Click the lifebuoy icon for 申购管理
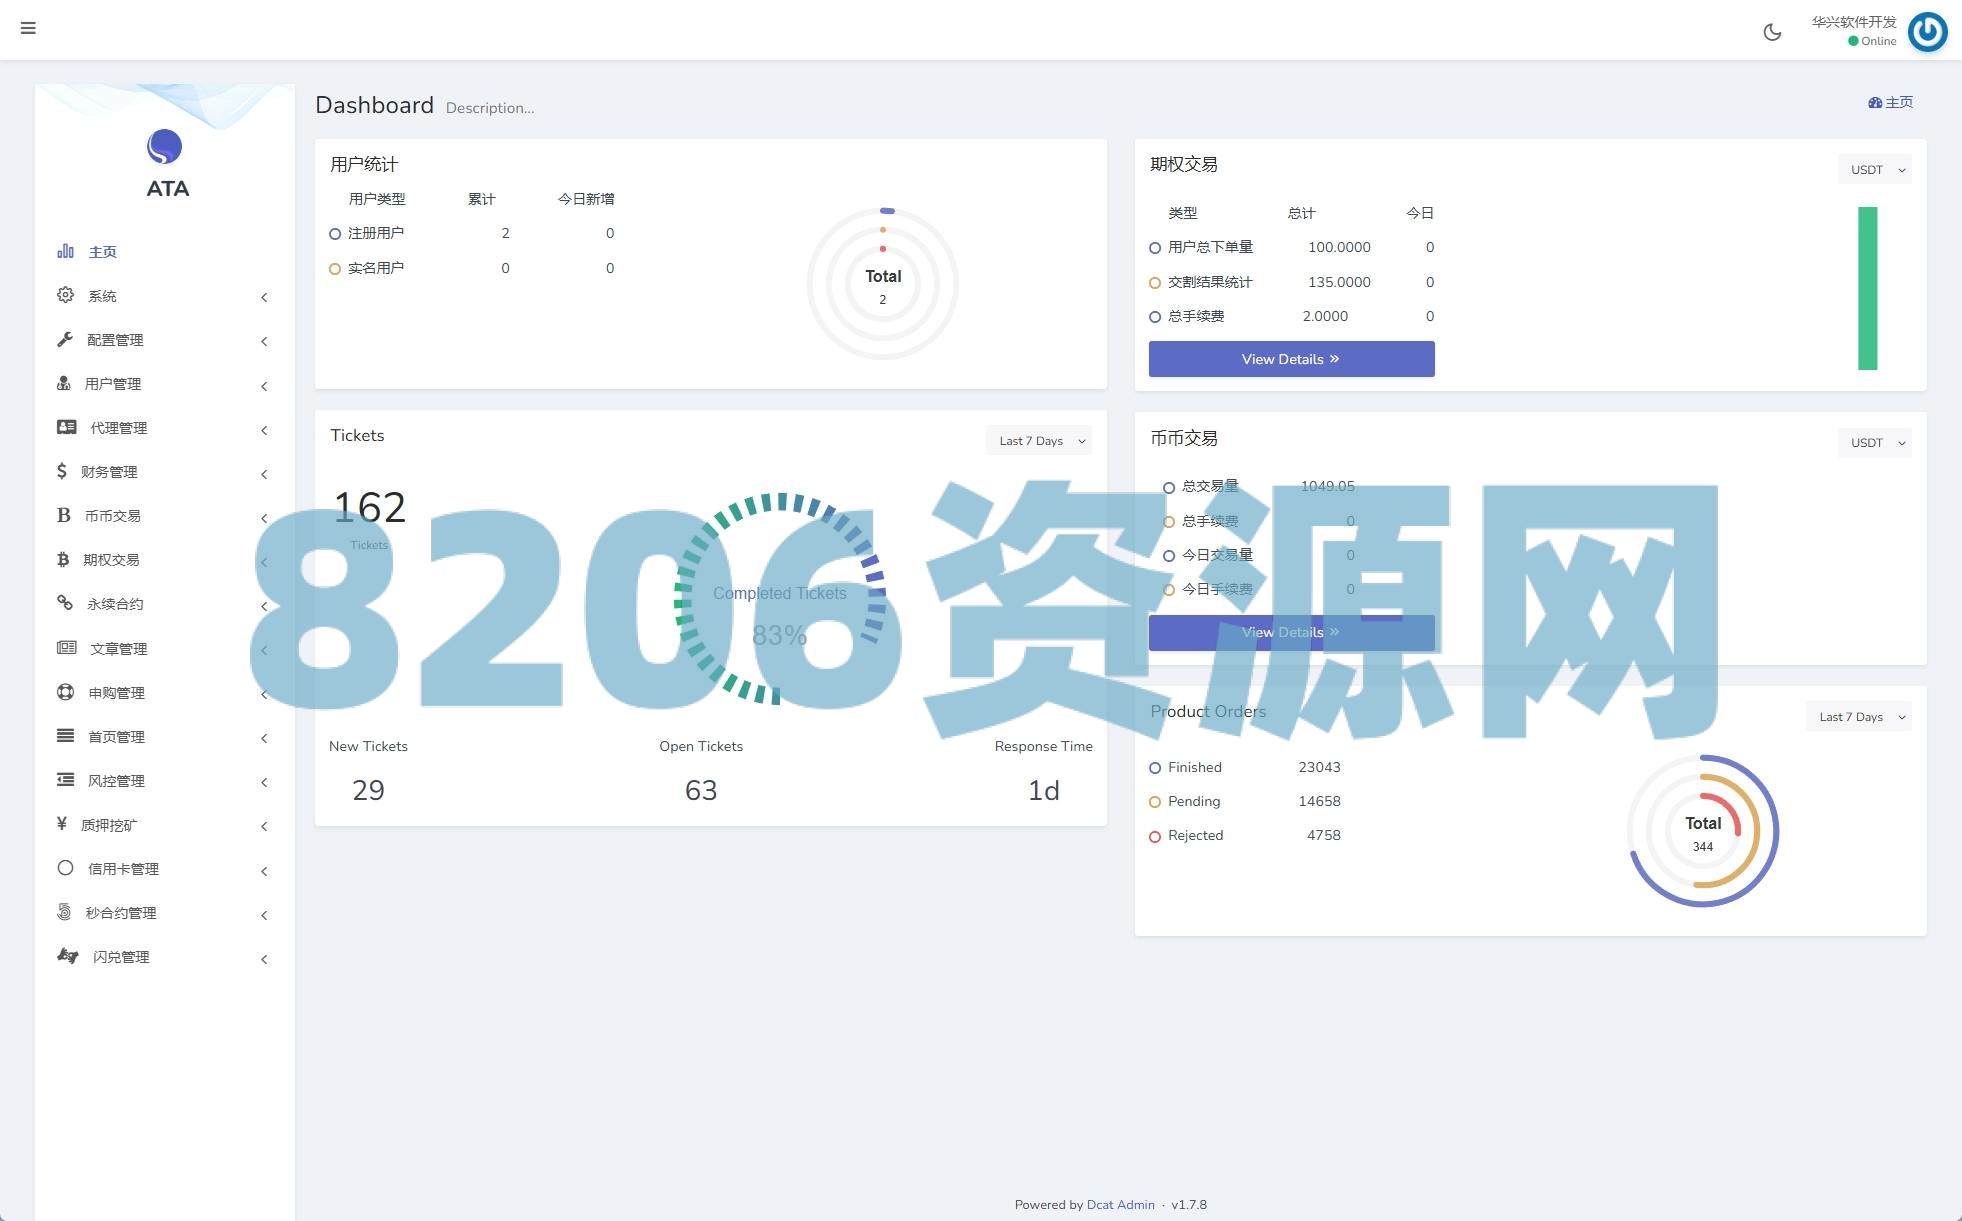Image resolution: width=1962 pixels, height=1221 pixels. tap(65, 692)
